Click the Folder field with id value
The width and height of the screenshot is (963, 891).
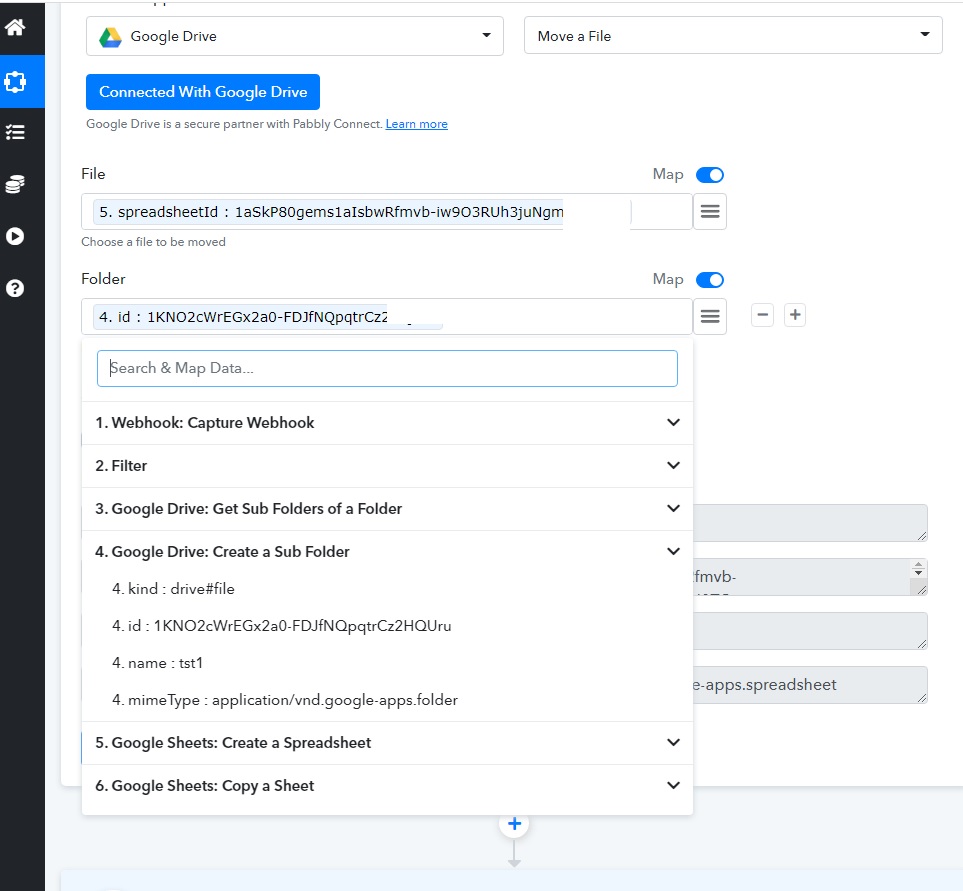(387, 316)
